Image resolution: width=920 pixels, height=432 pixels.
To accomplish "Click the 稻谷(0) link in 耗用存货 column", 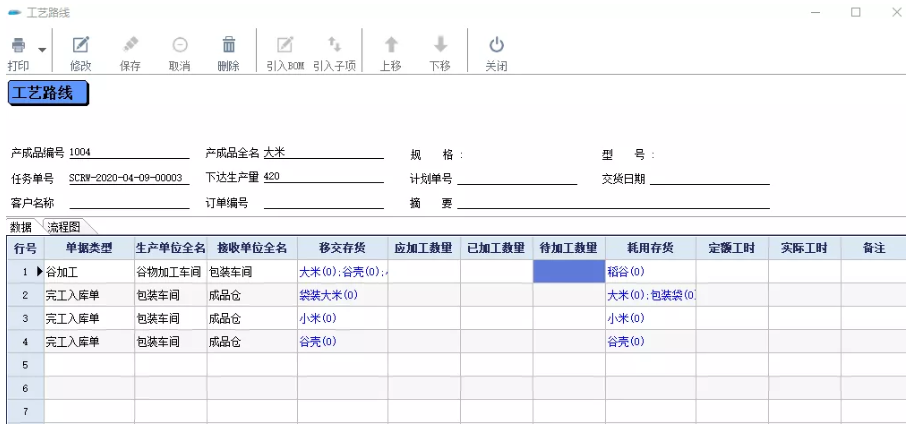I will point(625,271).
